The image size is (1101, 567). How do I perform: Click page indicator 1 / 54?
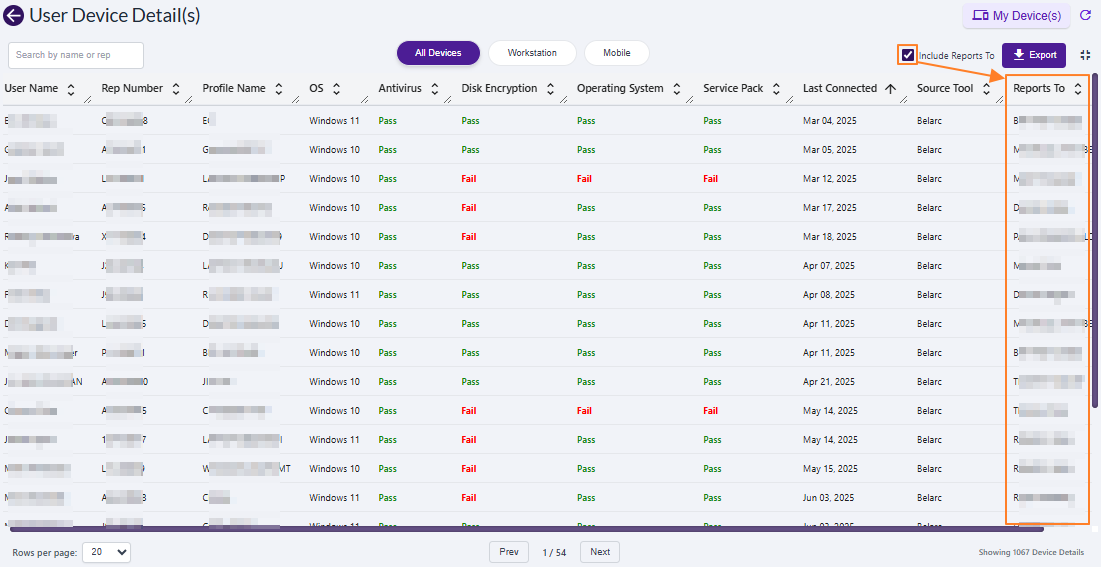(555, 552)
